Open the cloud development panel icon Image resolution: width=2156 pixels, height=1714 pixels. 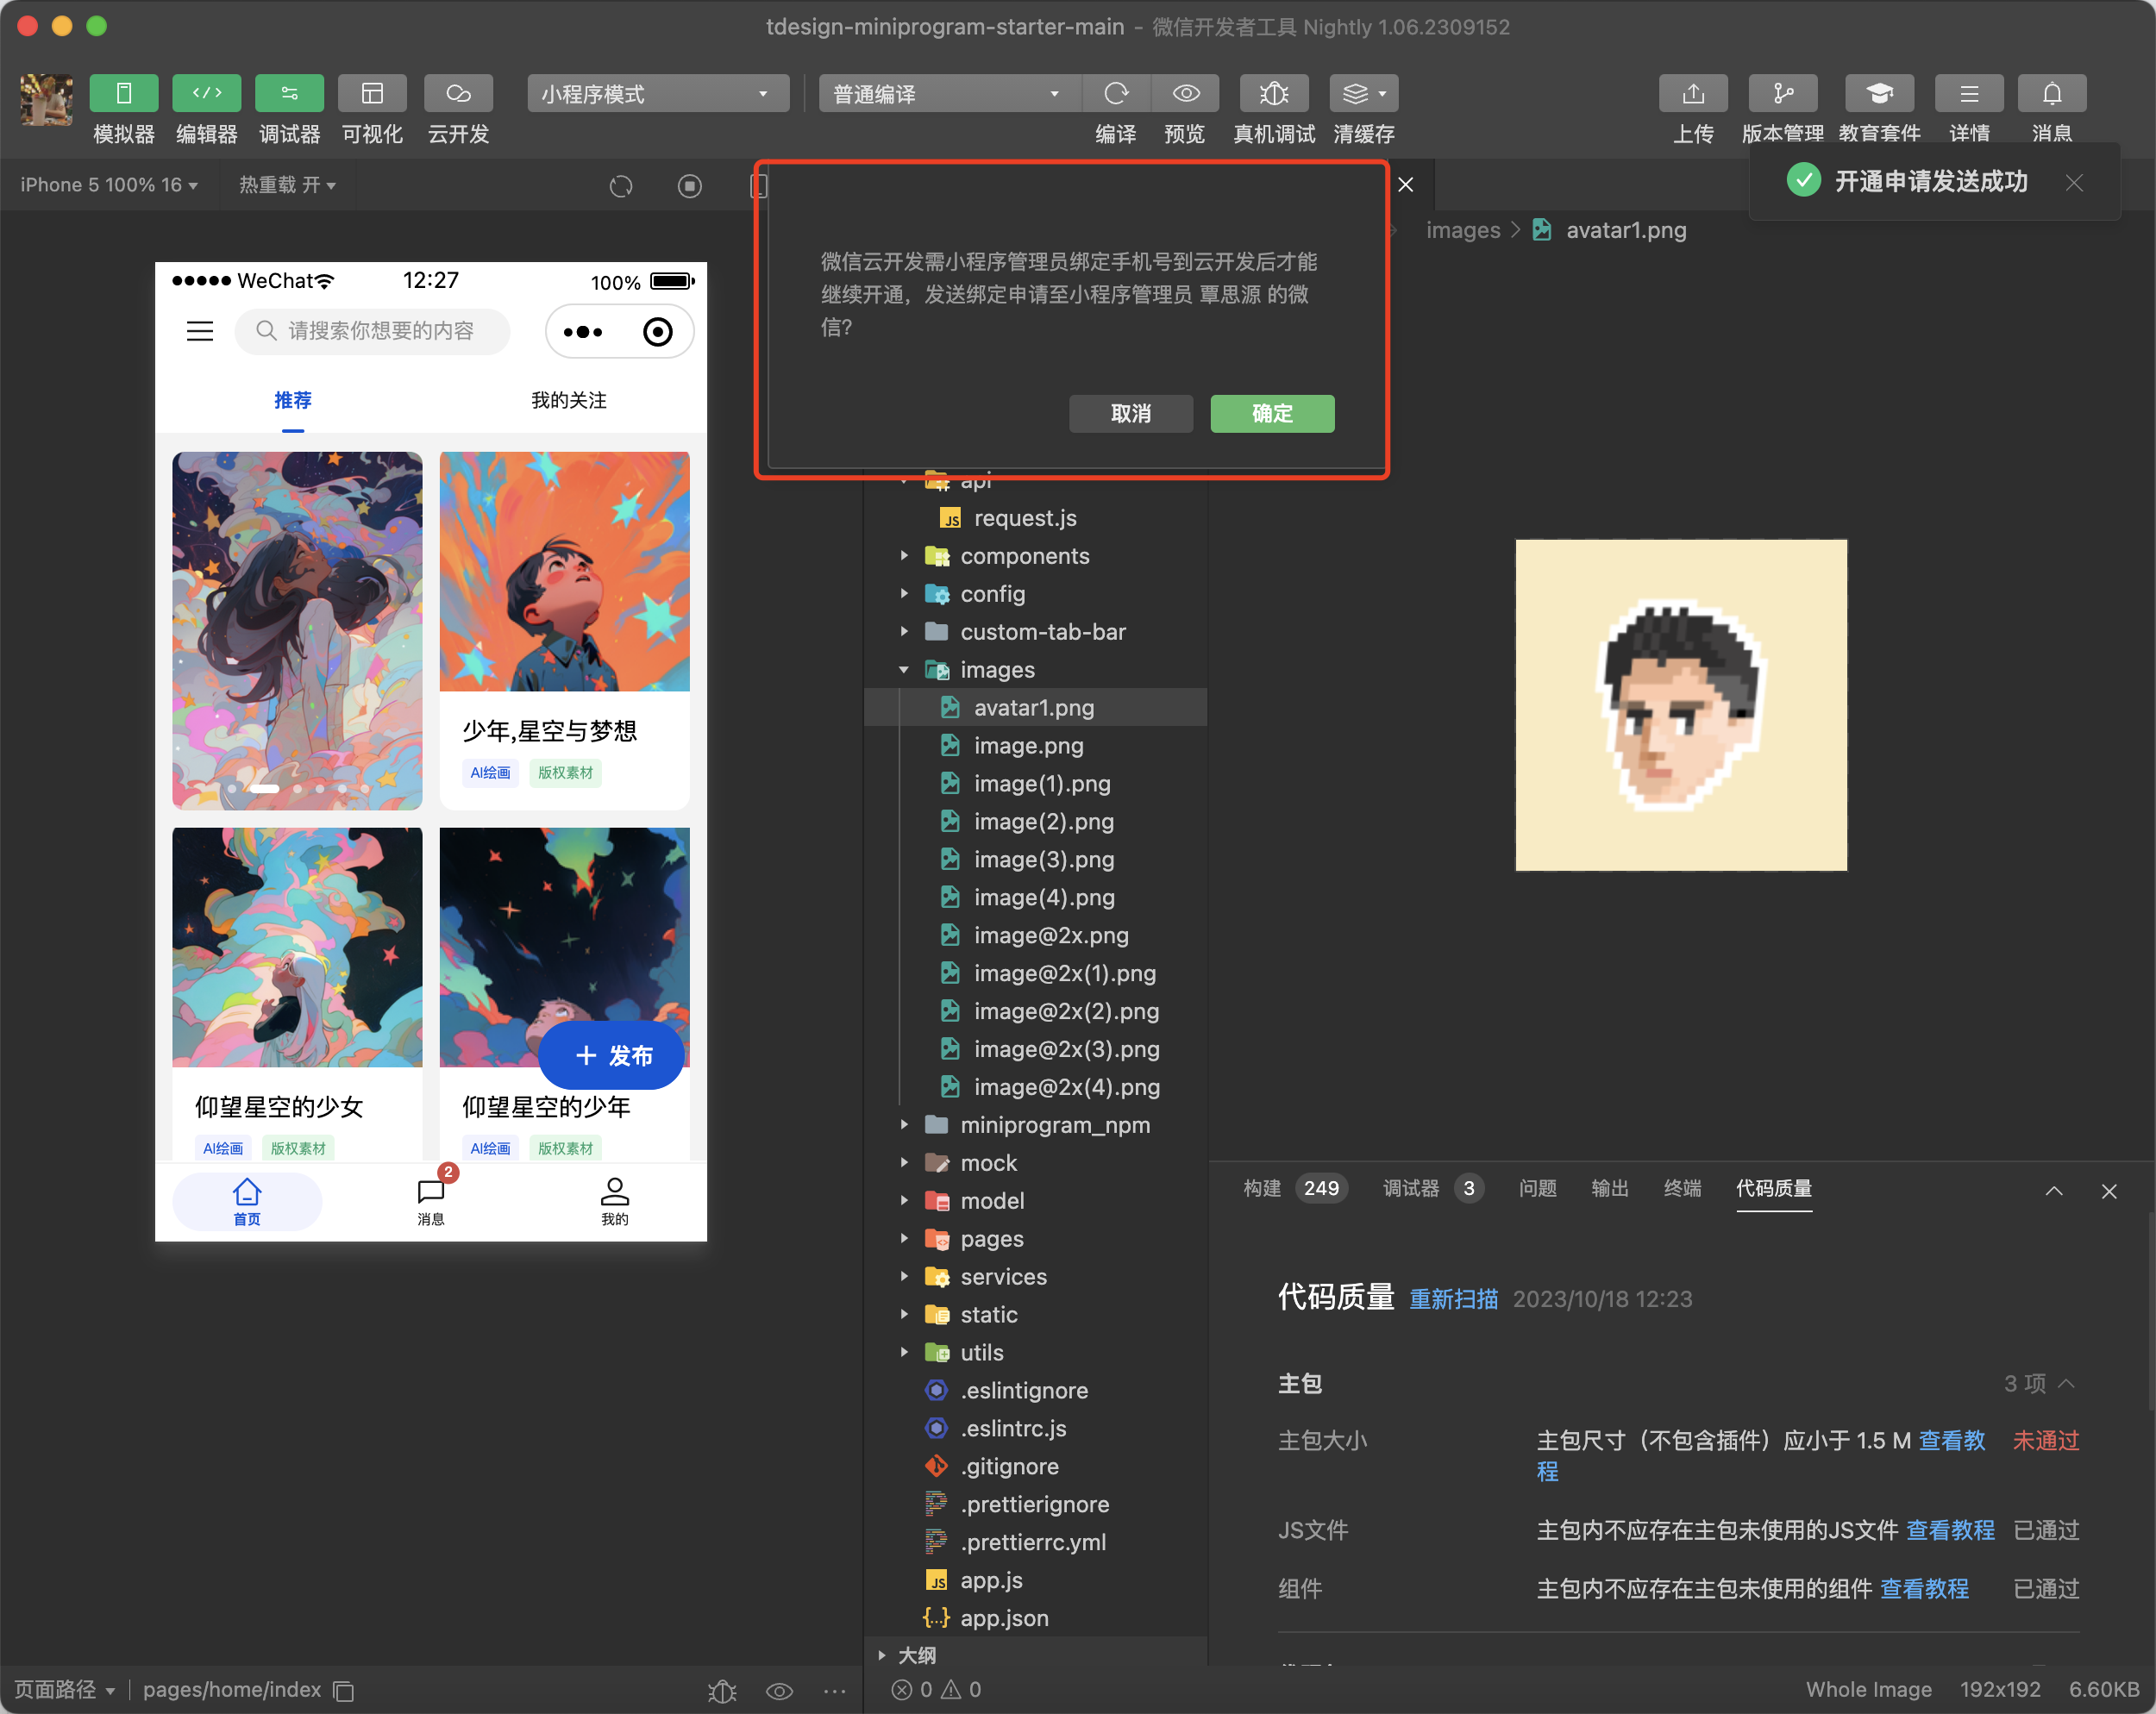click(458, 94)
